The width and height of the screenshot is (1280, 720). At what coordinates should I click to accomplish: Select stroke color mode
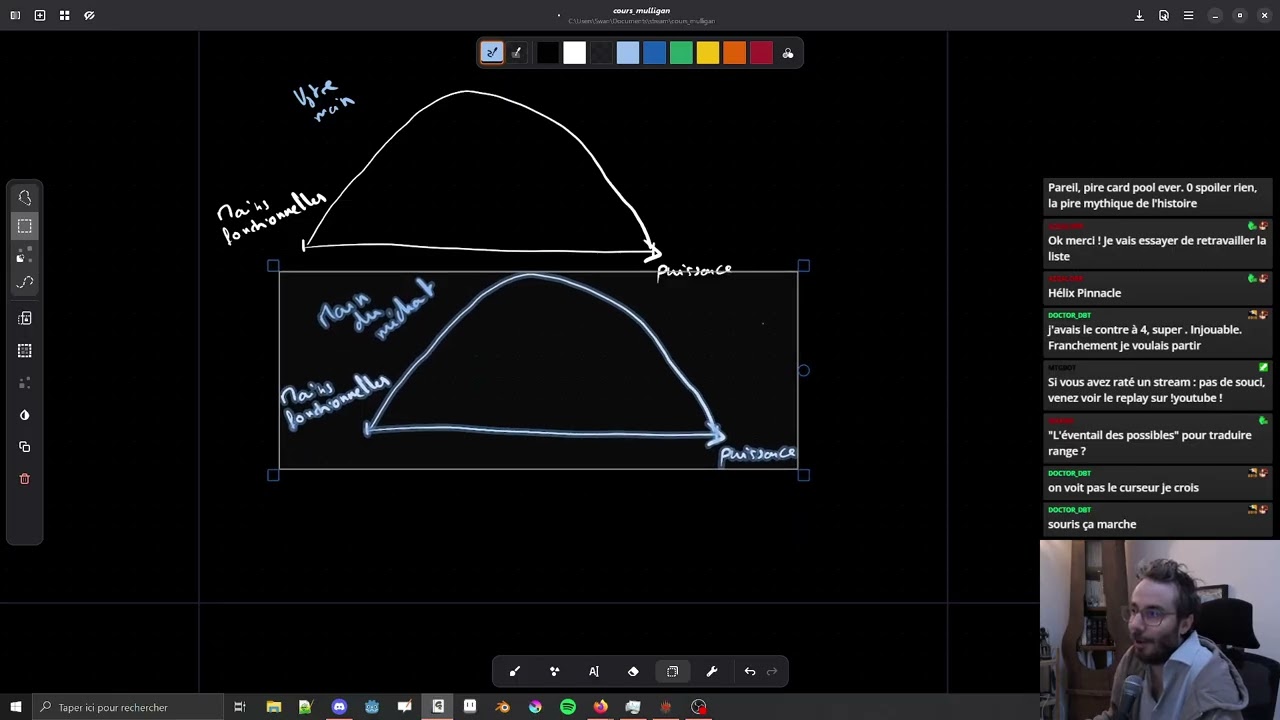point(492,53)
